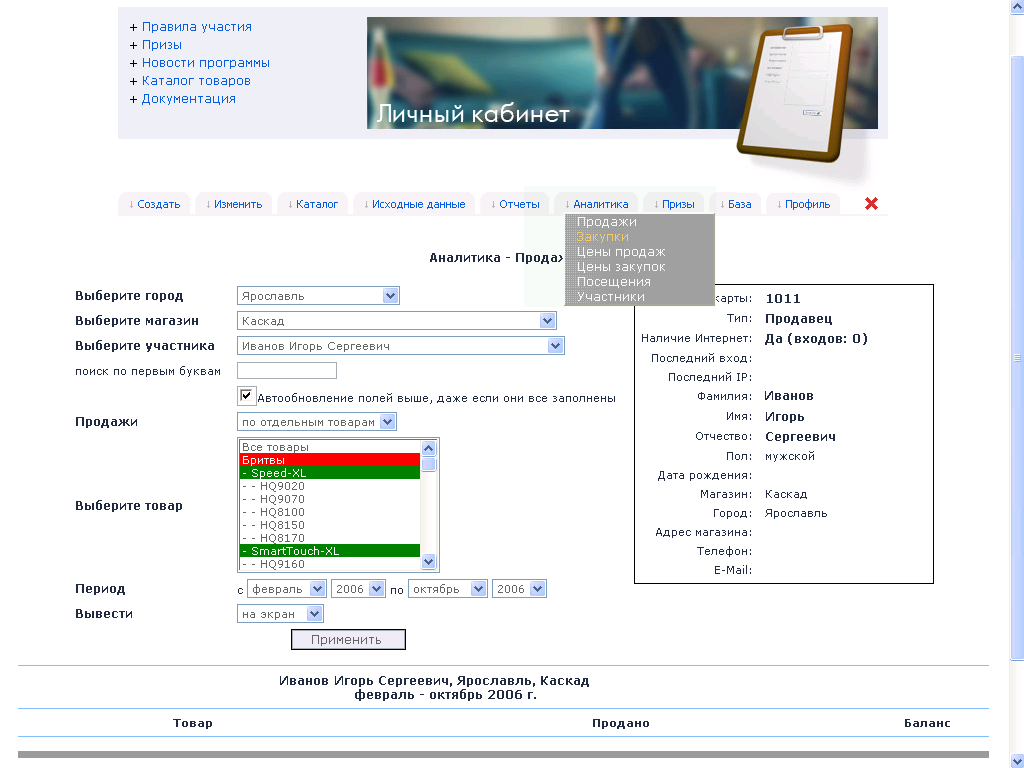Open the city dropdown showing Ярославль
The width and height of the screenshot is (1024, 768).
[318, 296]
